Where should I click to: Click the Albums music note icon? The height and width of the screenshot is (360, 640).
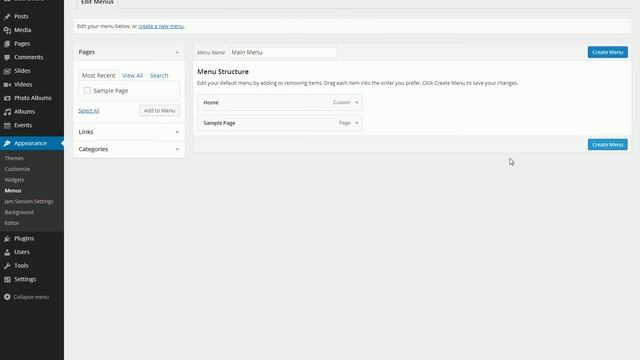(x=7, y=112)
